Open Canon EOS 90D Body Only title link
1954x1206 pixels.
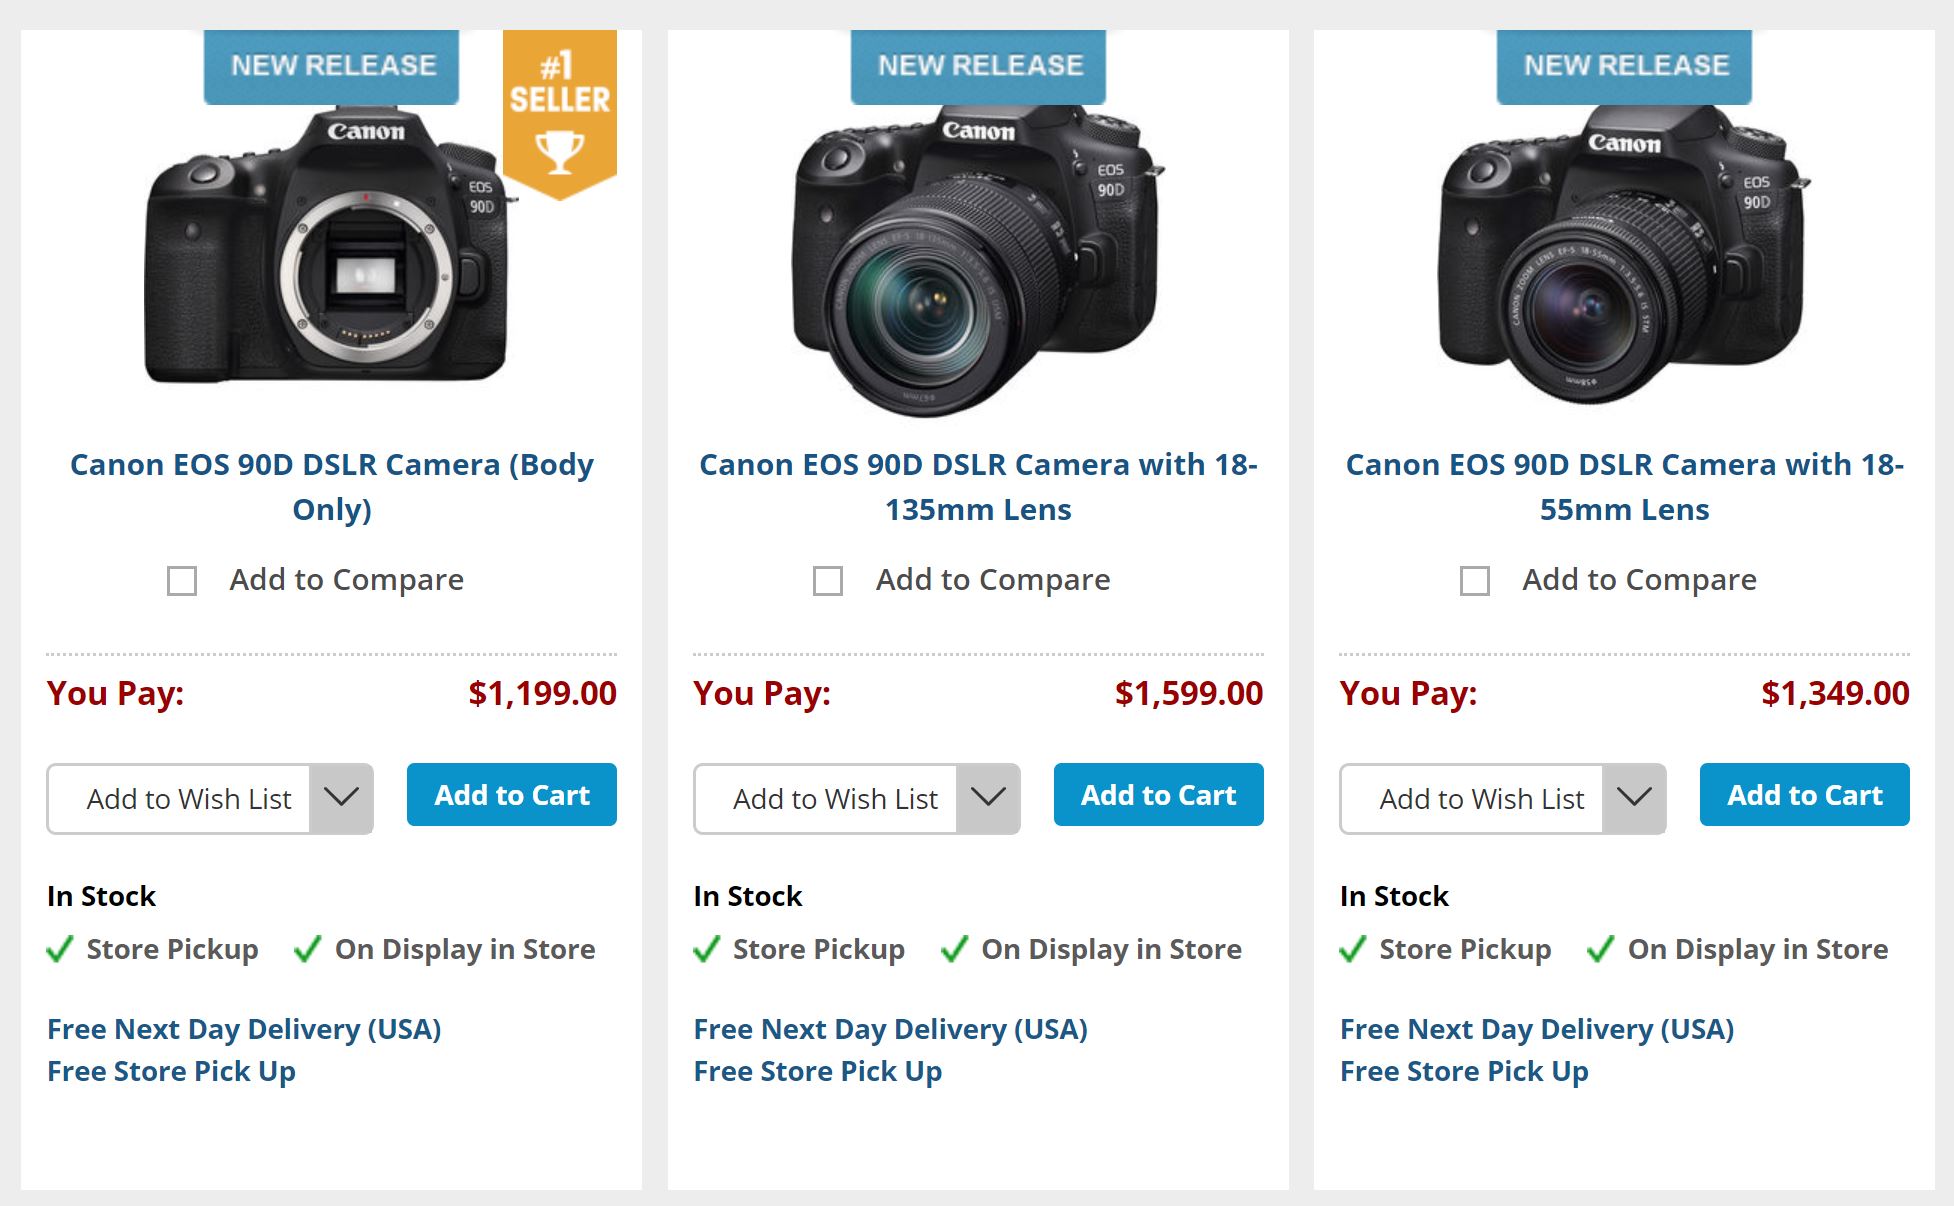click(x=332, y=487)
